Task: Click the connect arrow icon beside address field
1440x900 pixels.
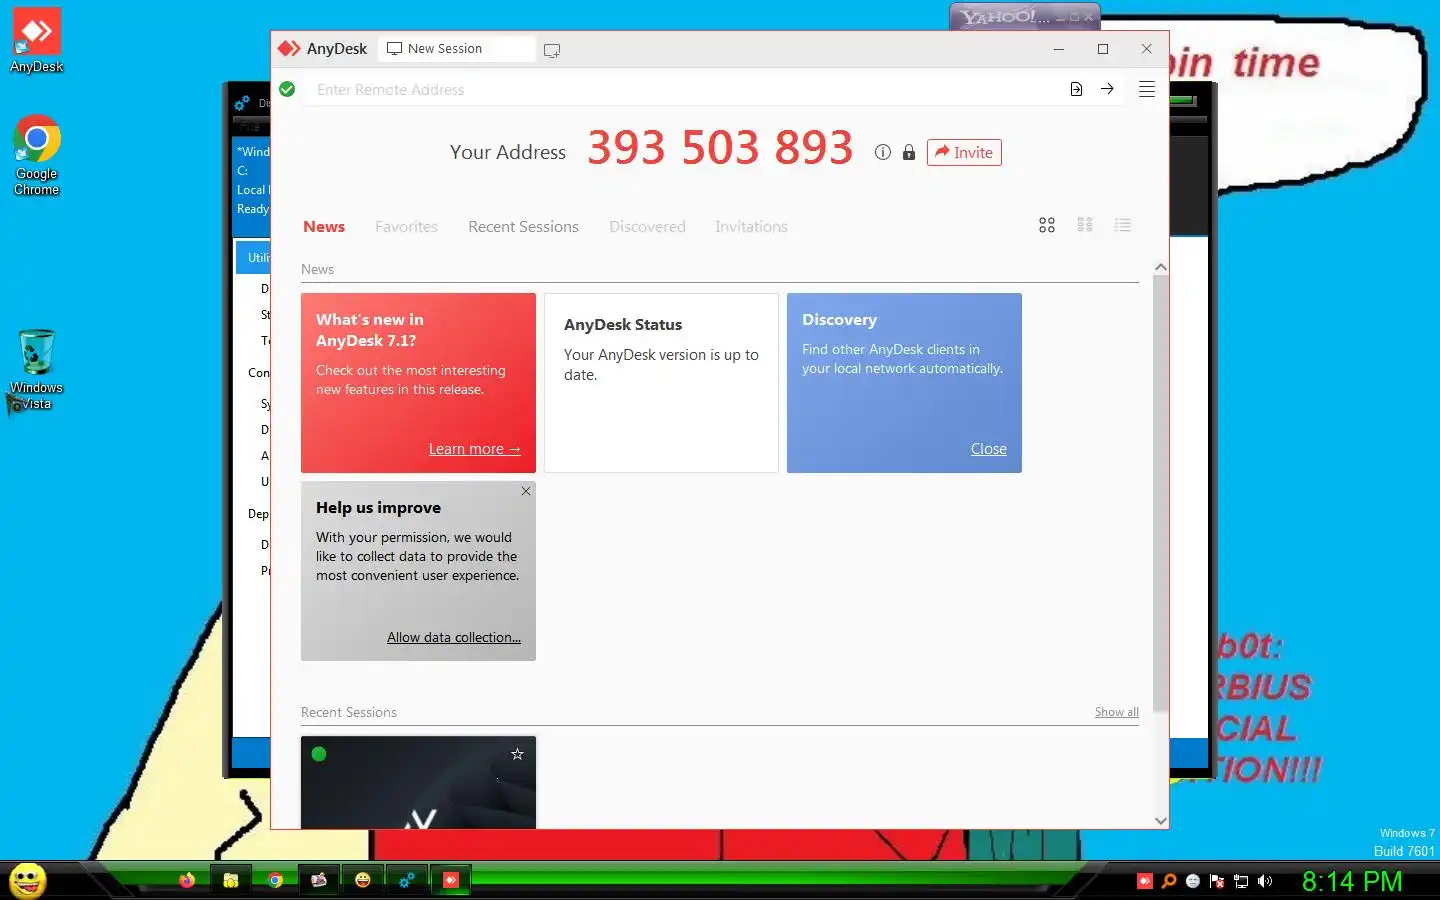Action: (1107, 89)
